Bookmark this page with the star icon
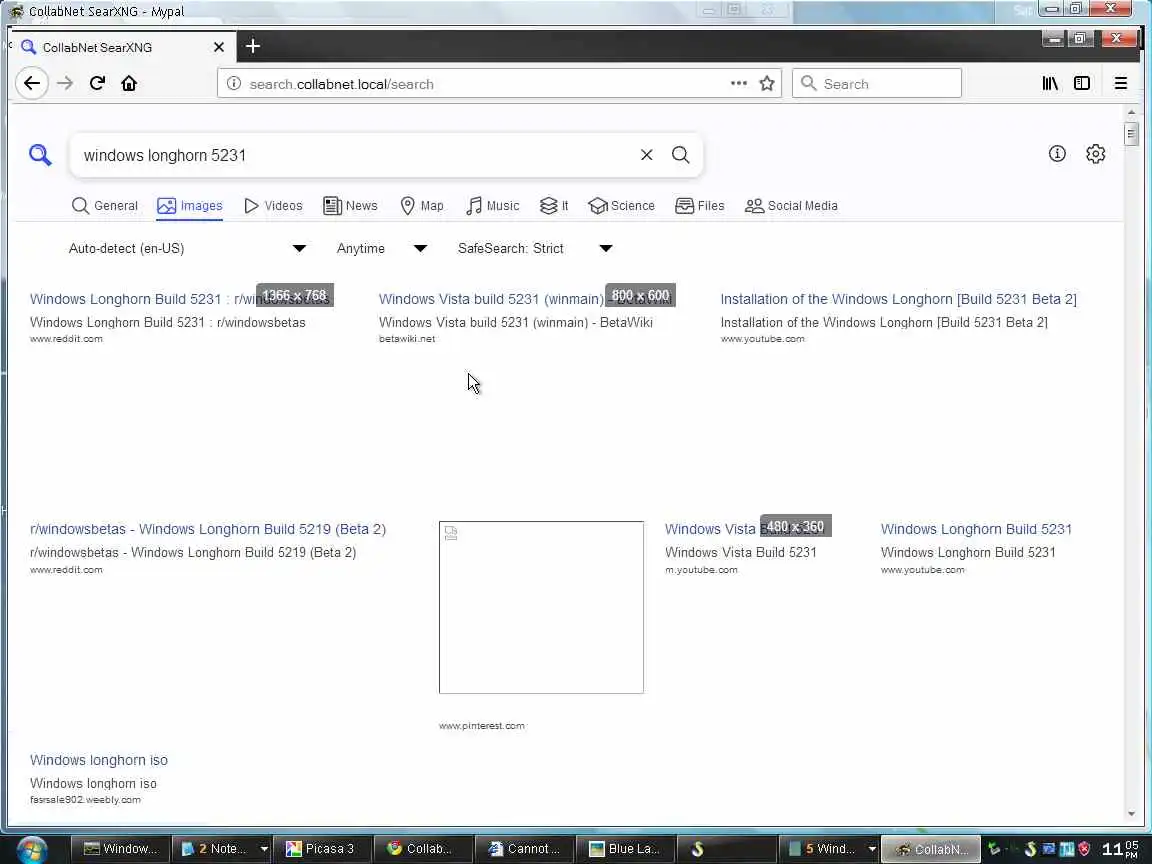 (x=767, y=83)
